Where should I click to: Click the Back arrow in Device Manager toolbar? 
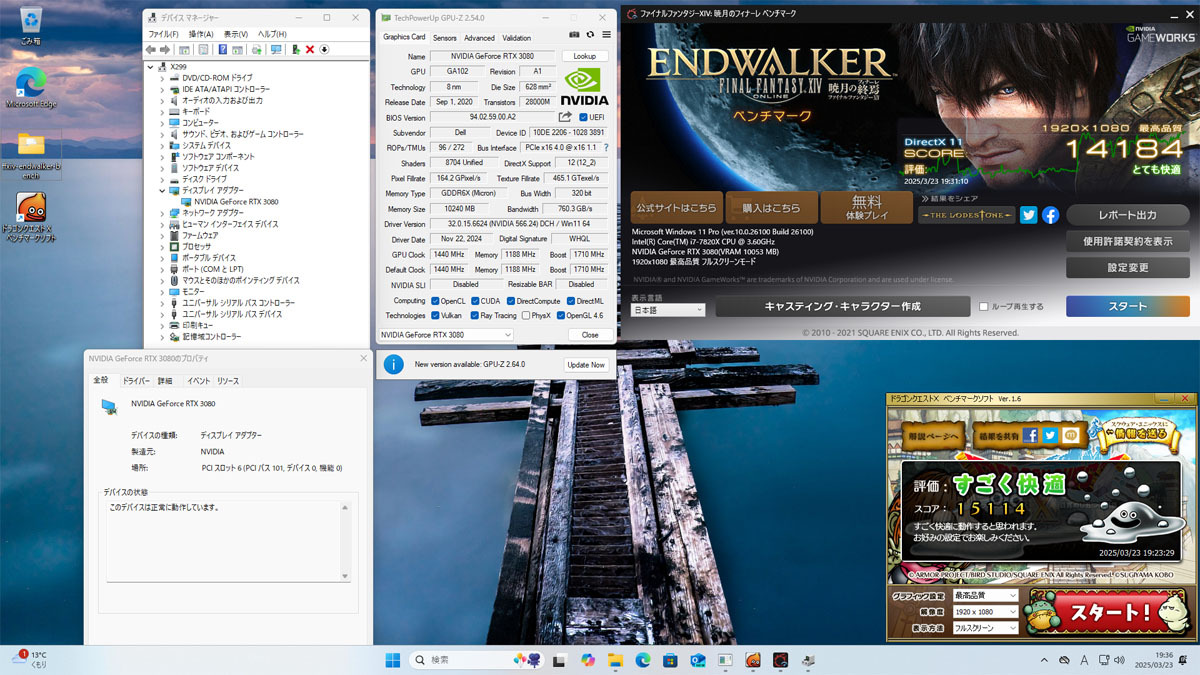coord(151,50)
